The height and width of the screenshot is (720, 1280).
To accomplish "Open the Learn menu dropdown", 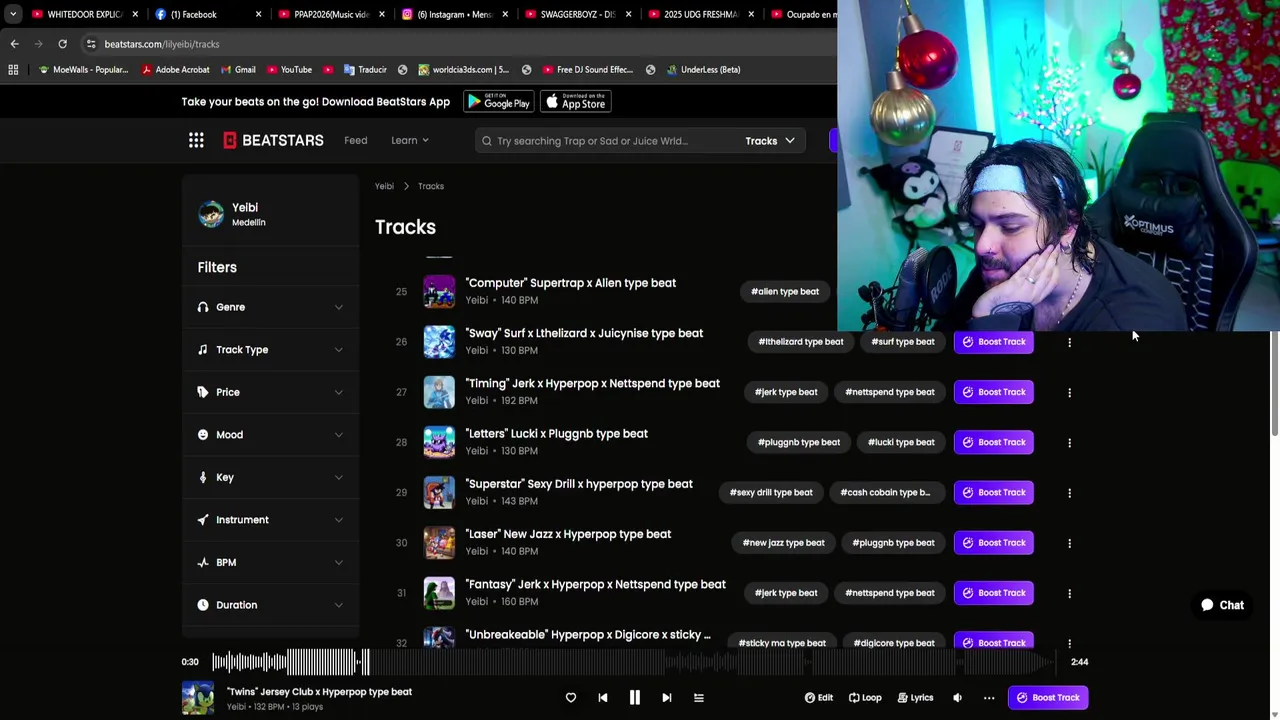I will [x=410, y=141].
